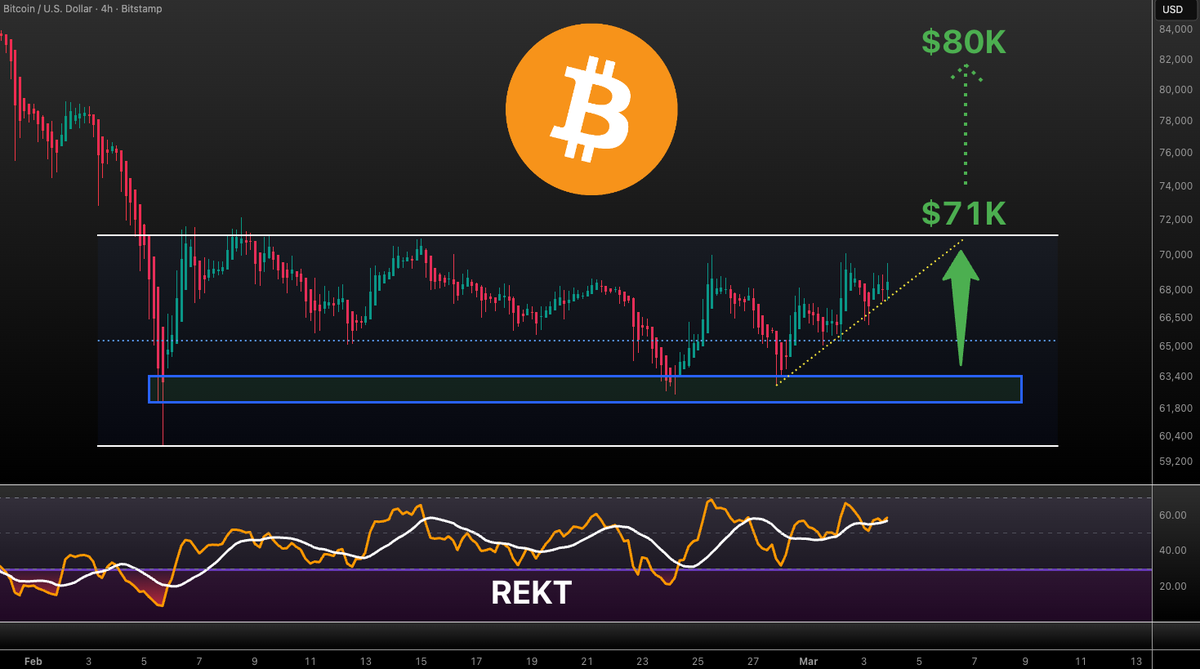Click the Feb label on time axis
1200x669 pixels.
34,662
